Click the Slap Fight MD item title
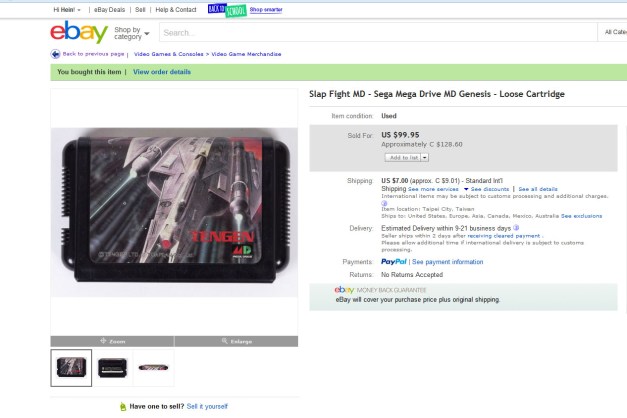Viewport: 627px width, 418px height. pos(437,94)
